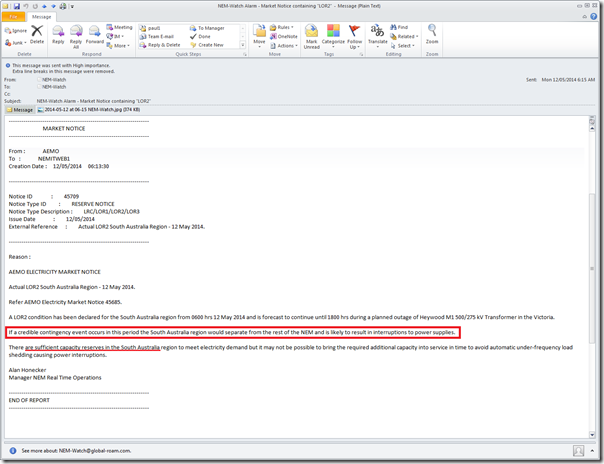Mark the message as Unread
Screen dimensions: 604x464
tap(311, 37)
